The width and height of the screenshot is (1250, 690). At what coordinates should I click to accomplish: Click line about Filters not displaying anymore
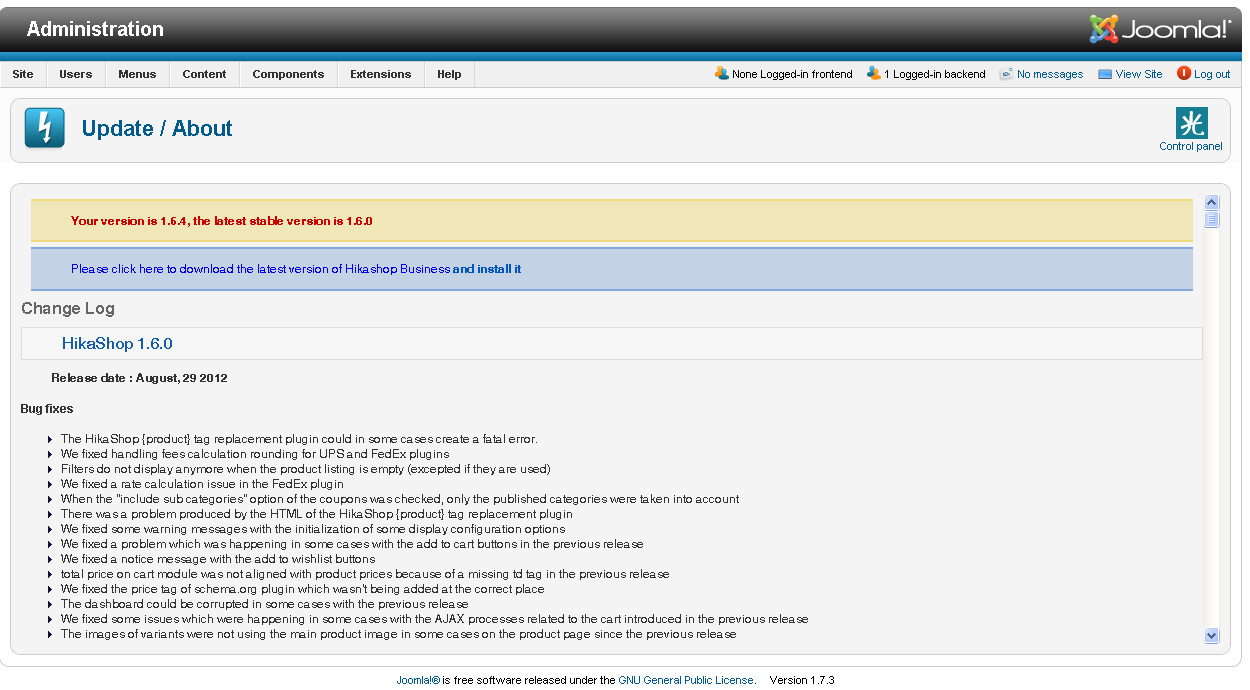click(x=306, y=469)
